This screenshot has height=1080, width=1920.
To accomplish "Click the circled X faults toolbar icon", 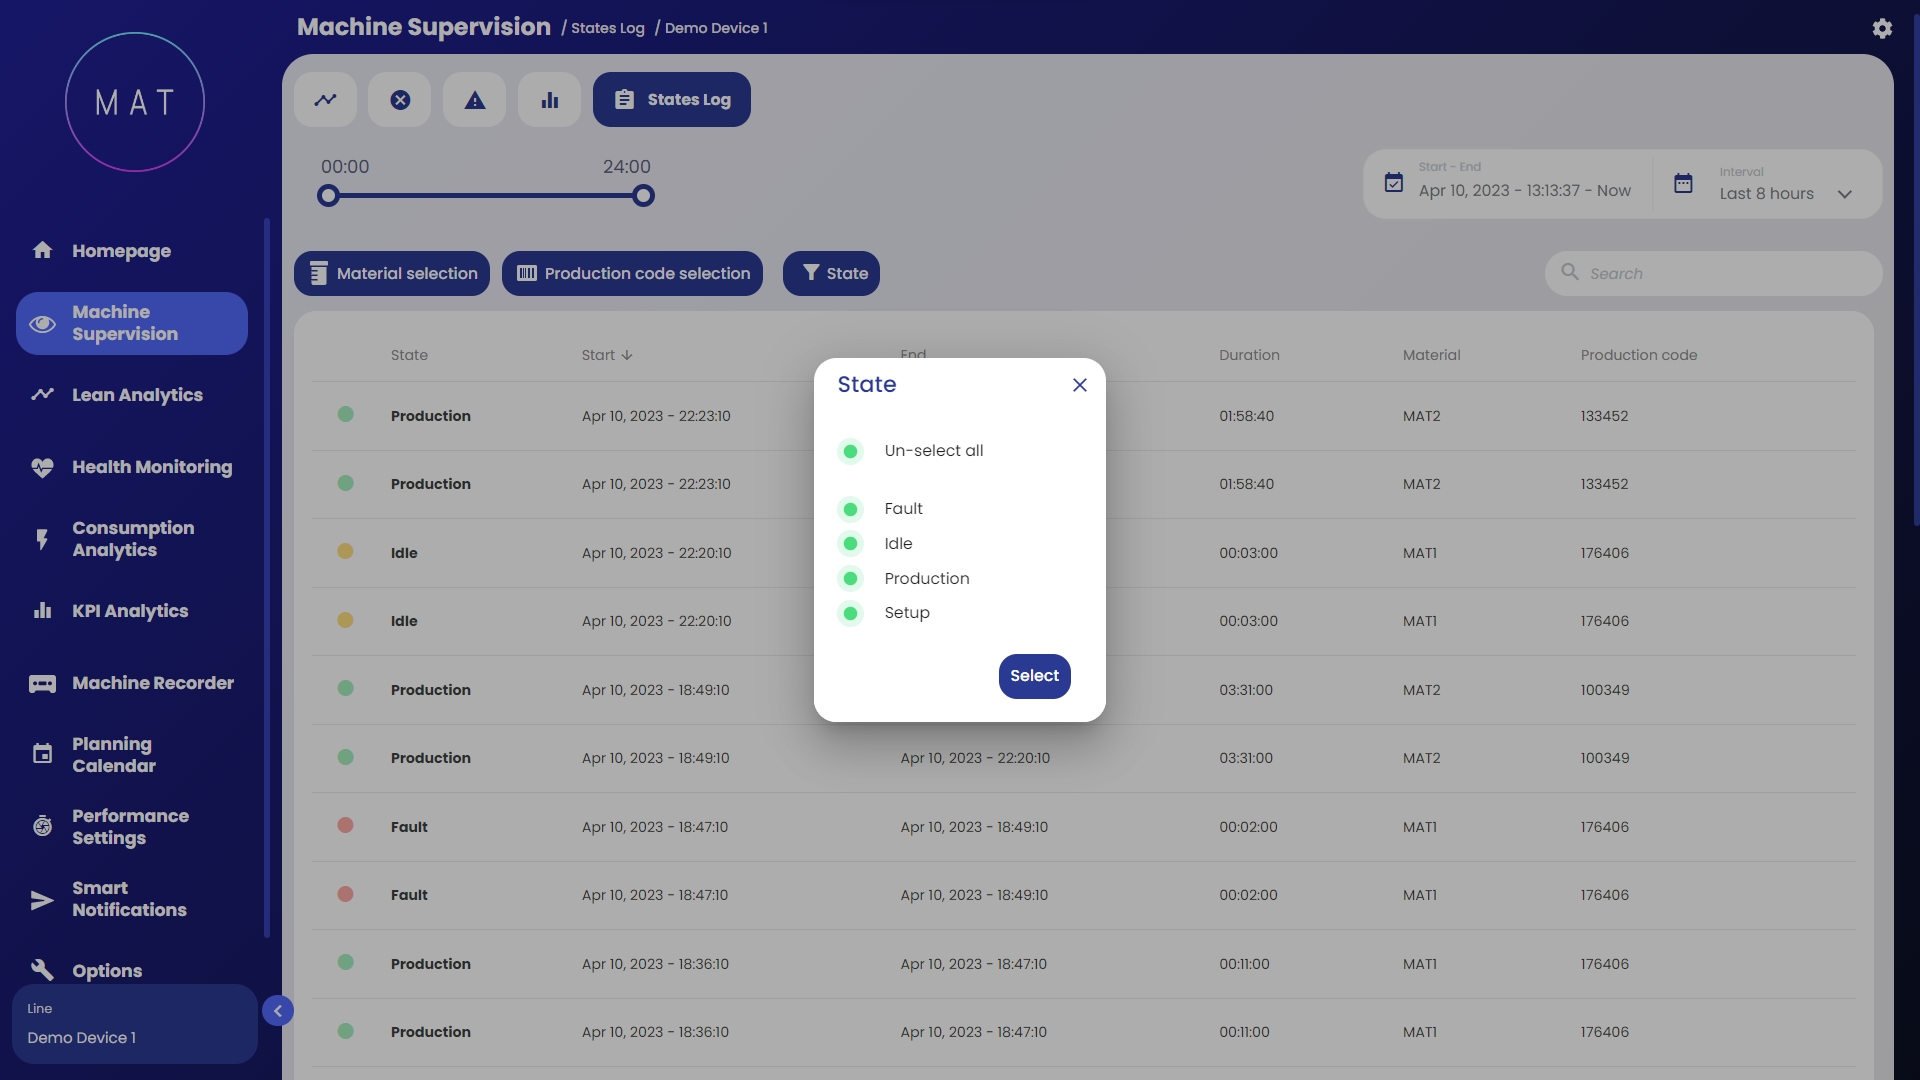I will coord(400,100).
